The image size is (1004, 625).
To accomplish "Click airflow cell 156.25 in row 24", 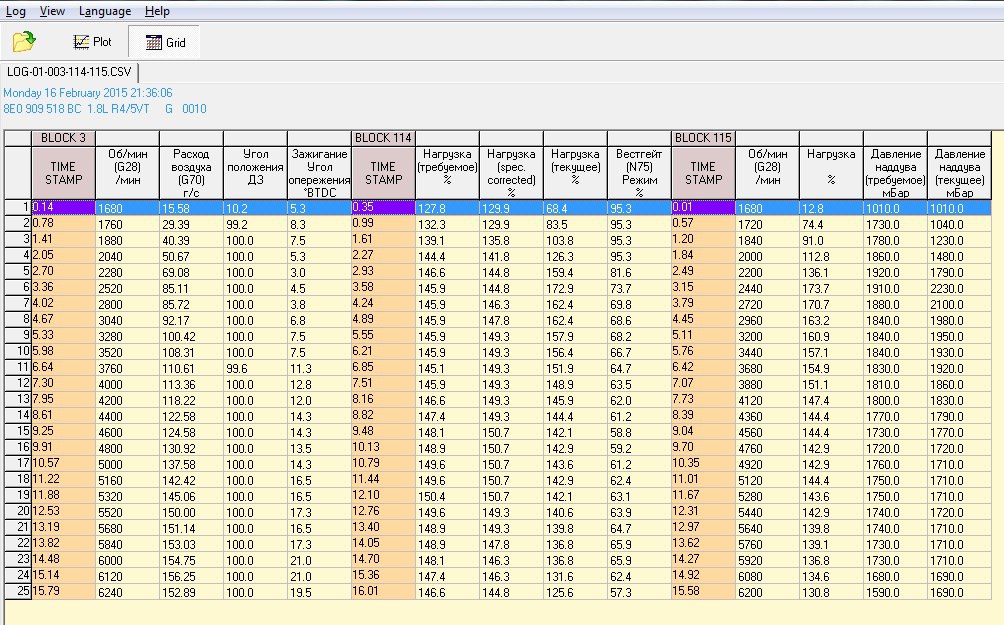I will 191,576.
